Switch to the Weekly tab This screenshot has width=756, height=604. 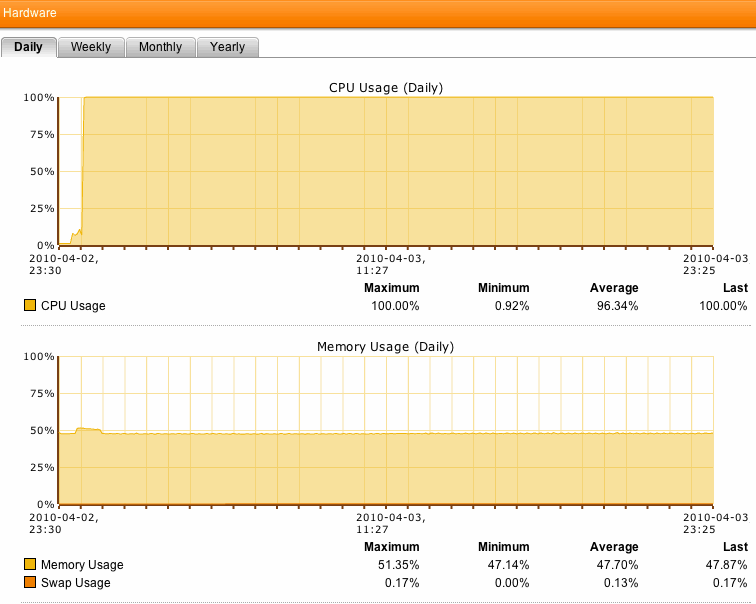(91, 47)
